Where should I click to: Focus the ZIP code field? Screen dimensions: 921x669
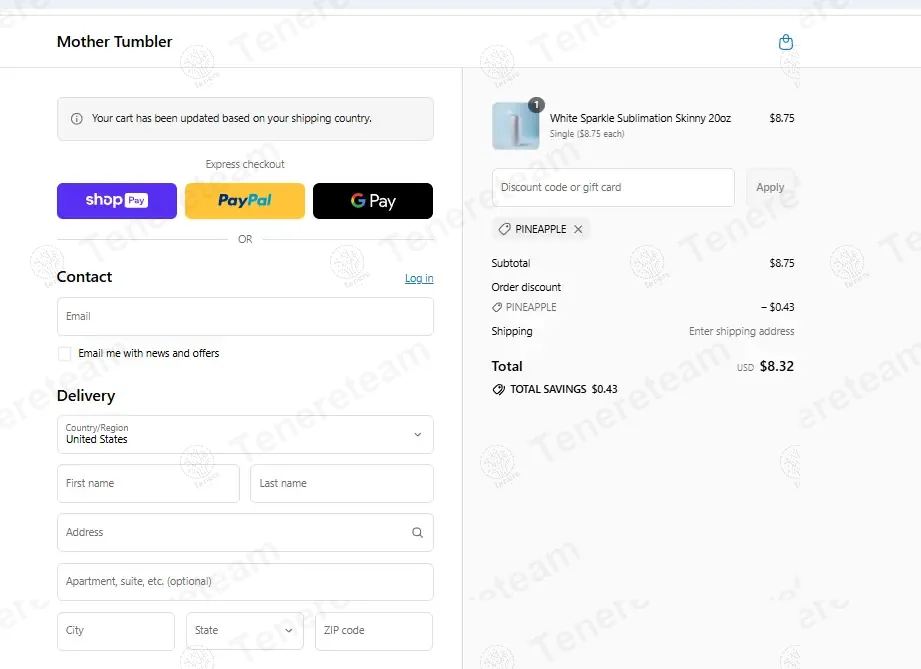click(x=374, y=631)
